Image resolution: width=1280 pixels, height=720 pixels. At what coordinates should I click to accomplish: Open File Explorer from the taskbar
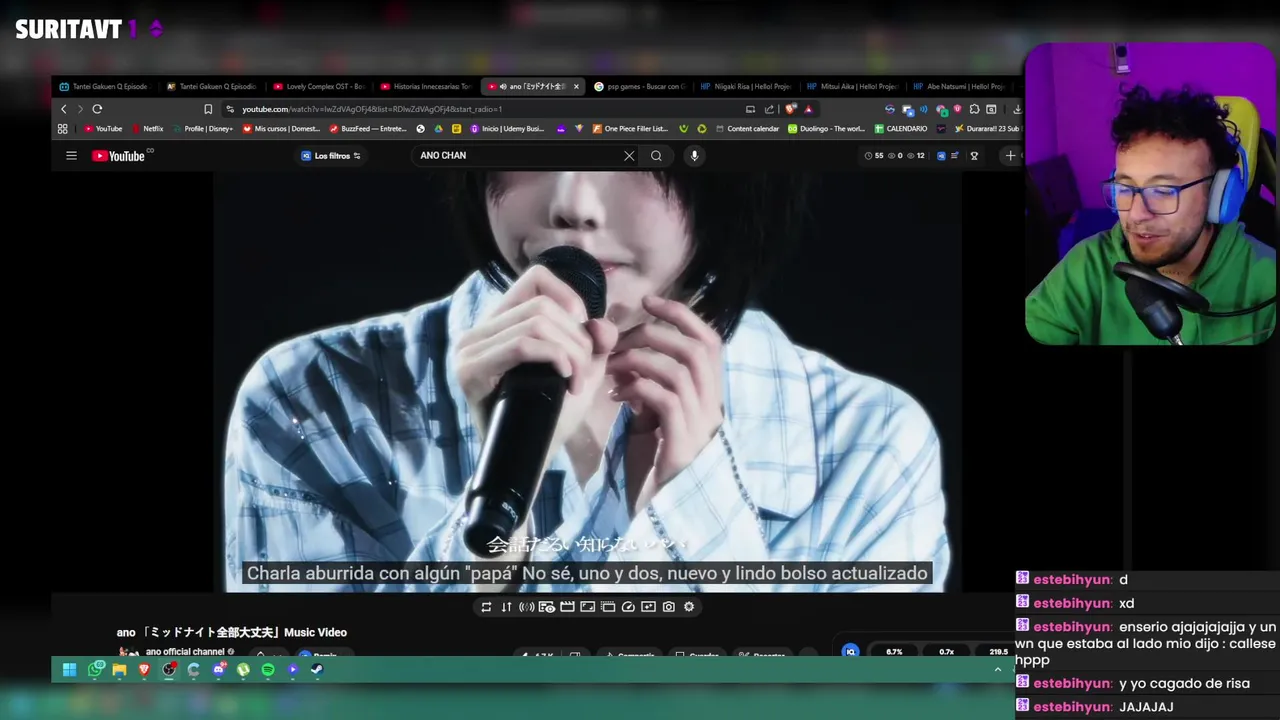(x=119, y=670)
